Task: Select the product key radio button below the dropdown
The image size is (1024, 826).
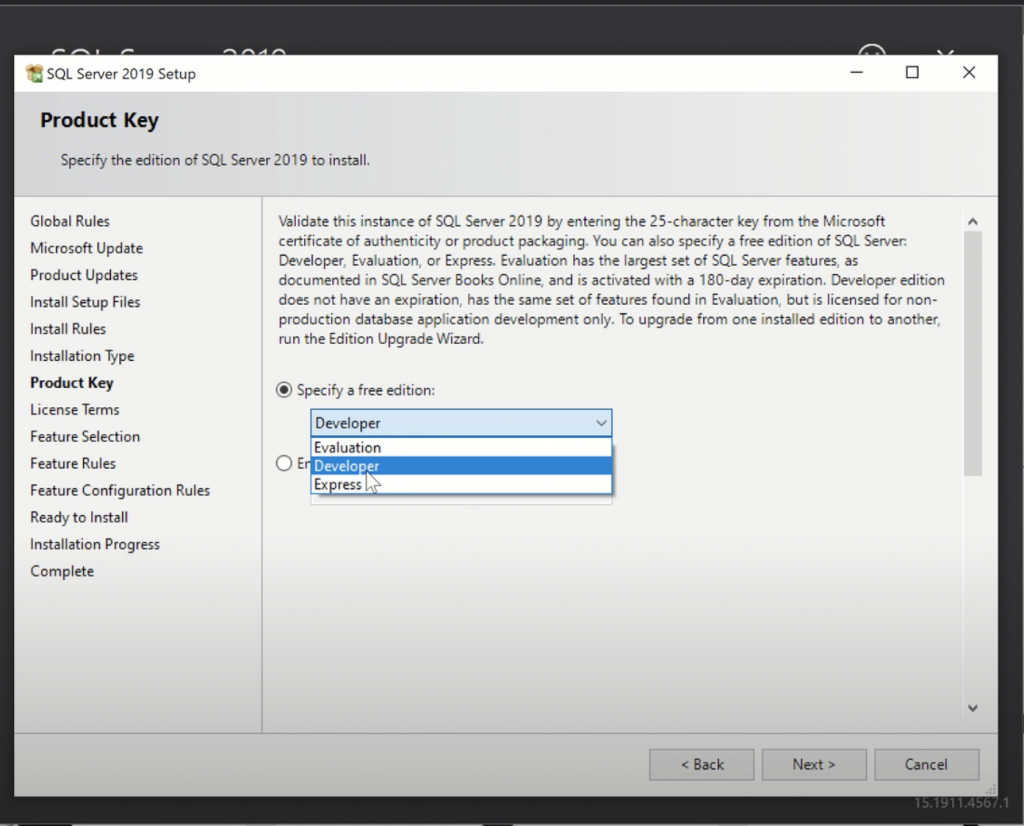Action: [283, 463]
